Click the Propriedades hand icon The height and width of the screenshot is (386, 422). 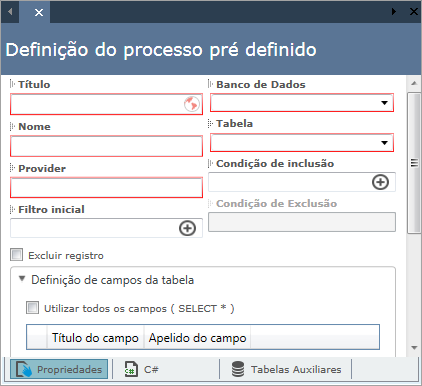(x=24, y=369)
